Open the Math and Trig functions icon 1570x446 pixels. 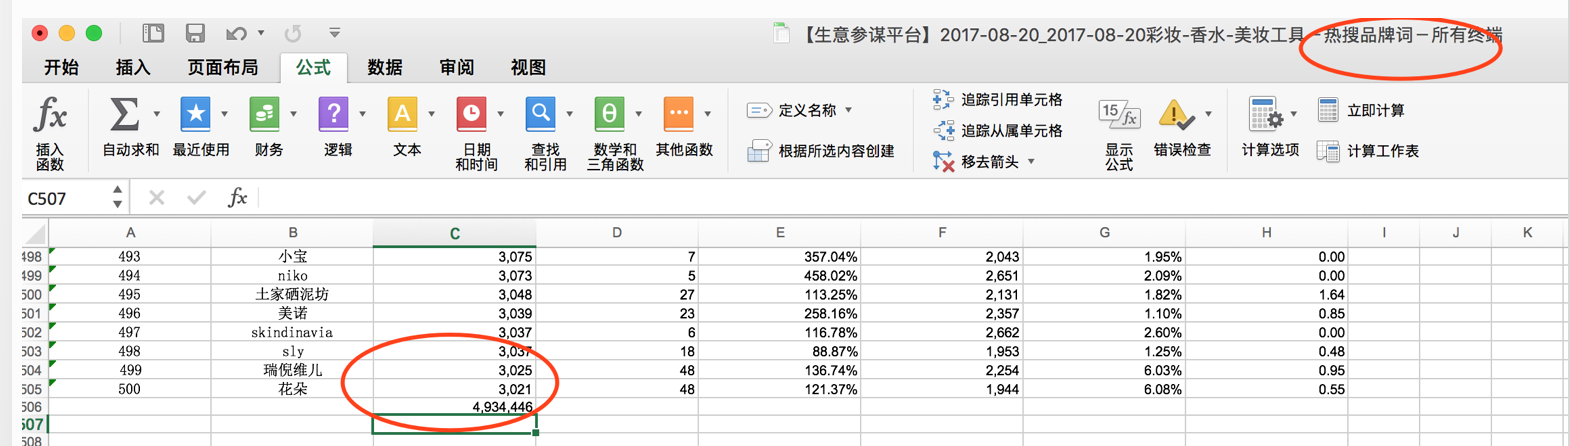coord(609,114)
